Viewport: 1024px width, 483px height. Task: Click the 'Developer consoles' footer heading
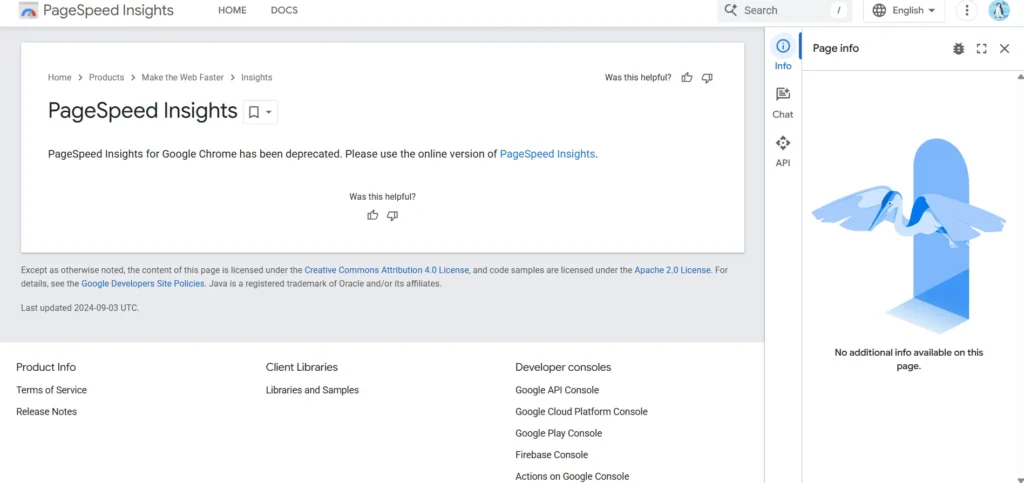(x=563, y=367)
